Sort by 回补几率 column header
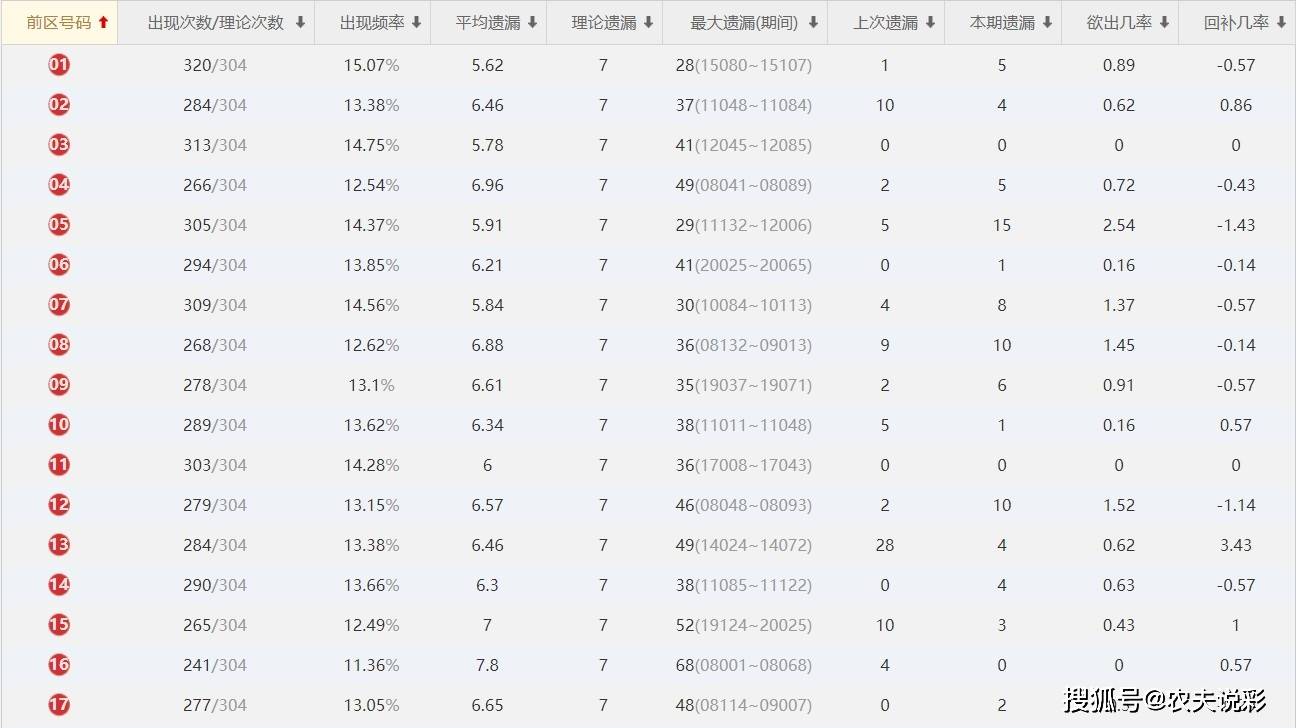This screenshot has height=728, width=1296. pos(1236,22)
